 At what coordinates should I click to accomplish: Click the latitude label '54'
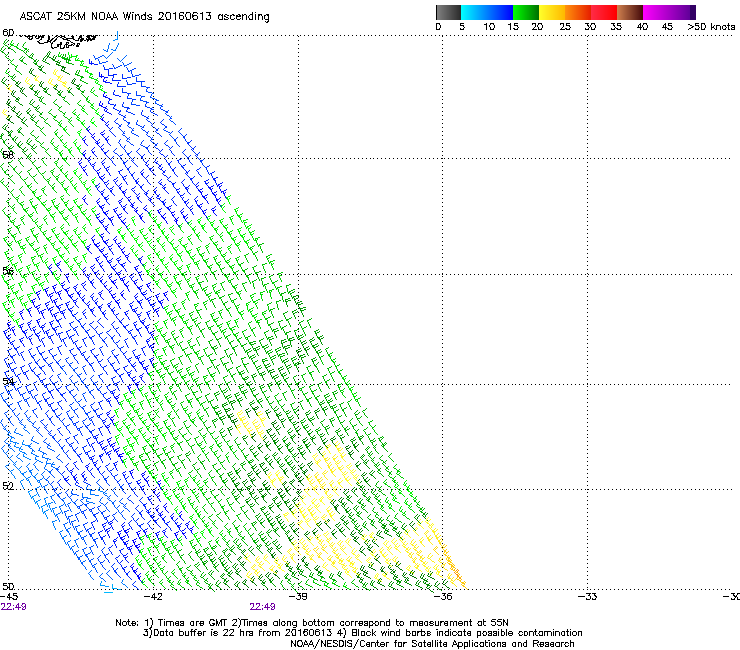[x=8, y=381]
